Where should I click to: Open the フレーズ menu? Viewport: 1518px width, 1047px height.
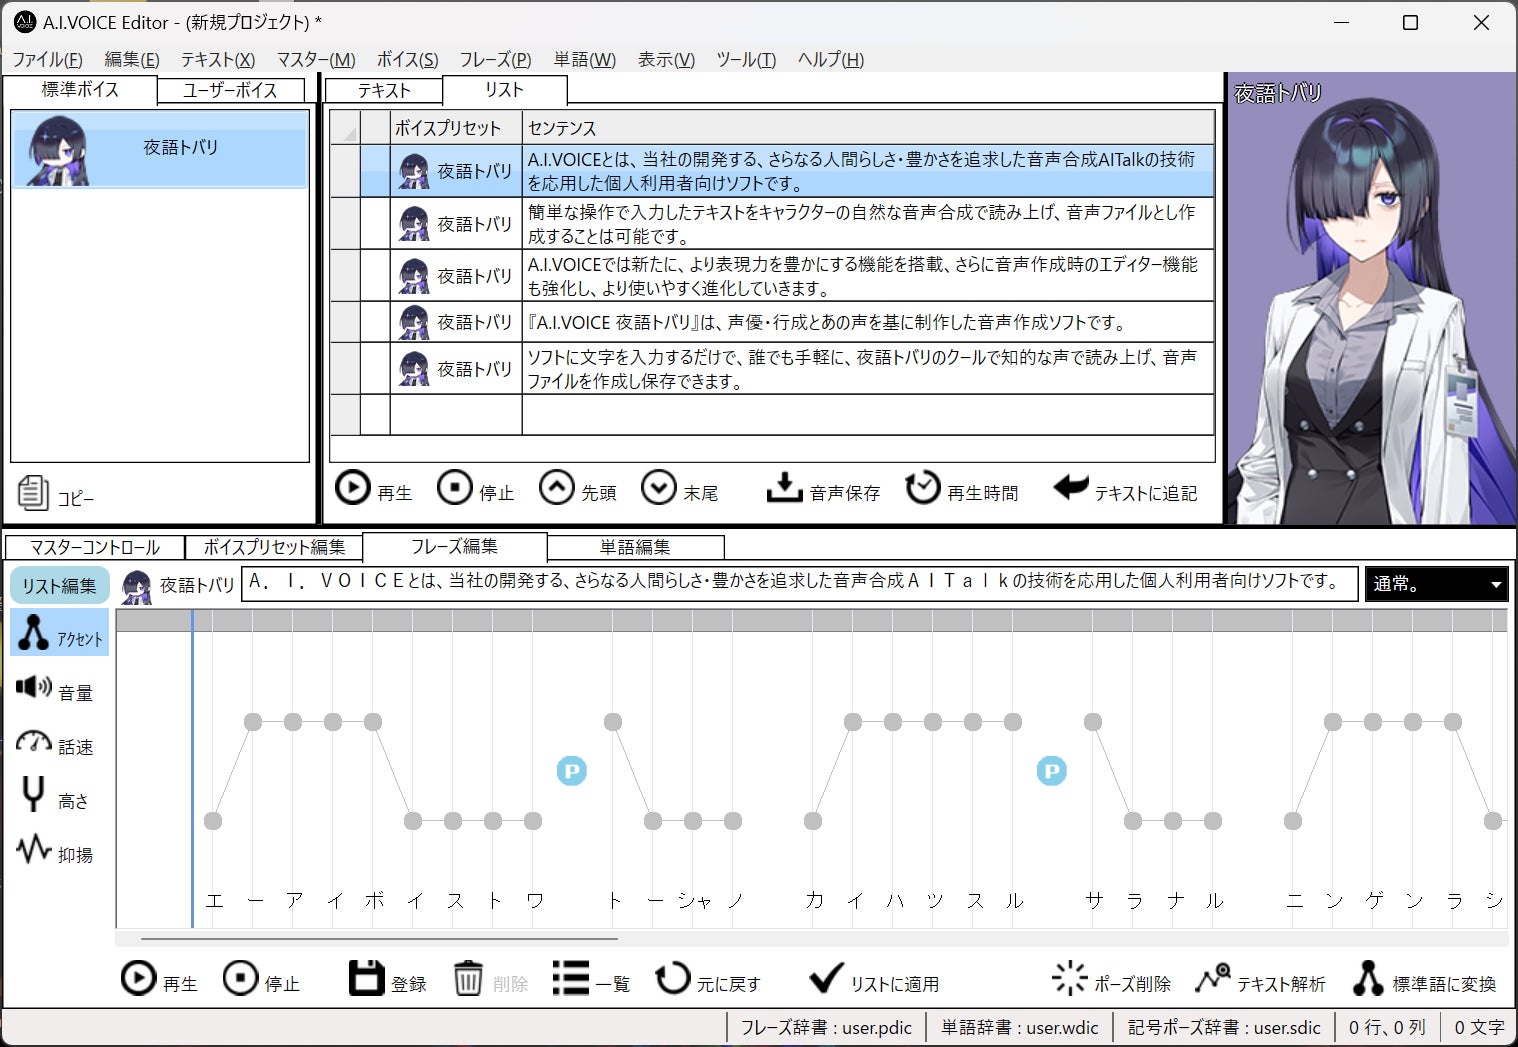pyautogui.click(x=495, y=59)
